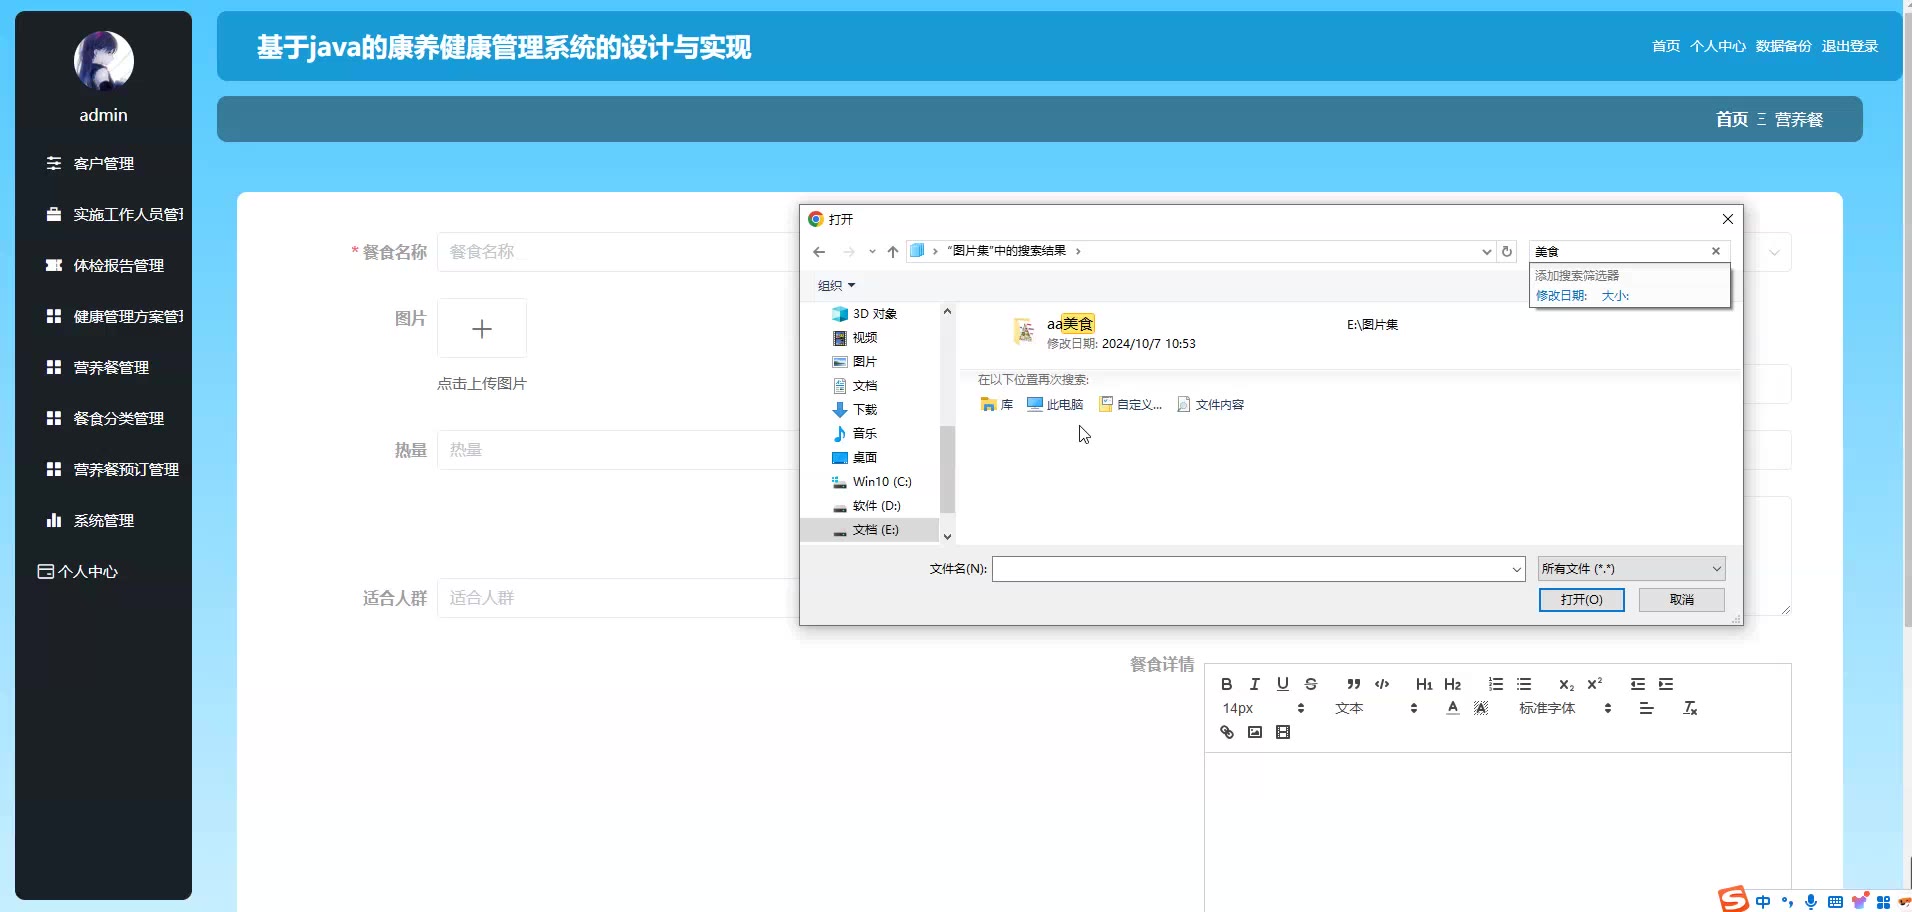This screenshot has width=1912, height=912.
Task: Open 客户管理 in the sidebar
Action: tap(104, 163)
